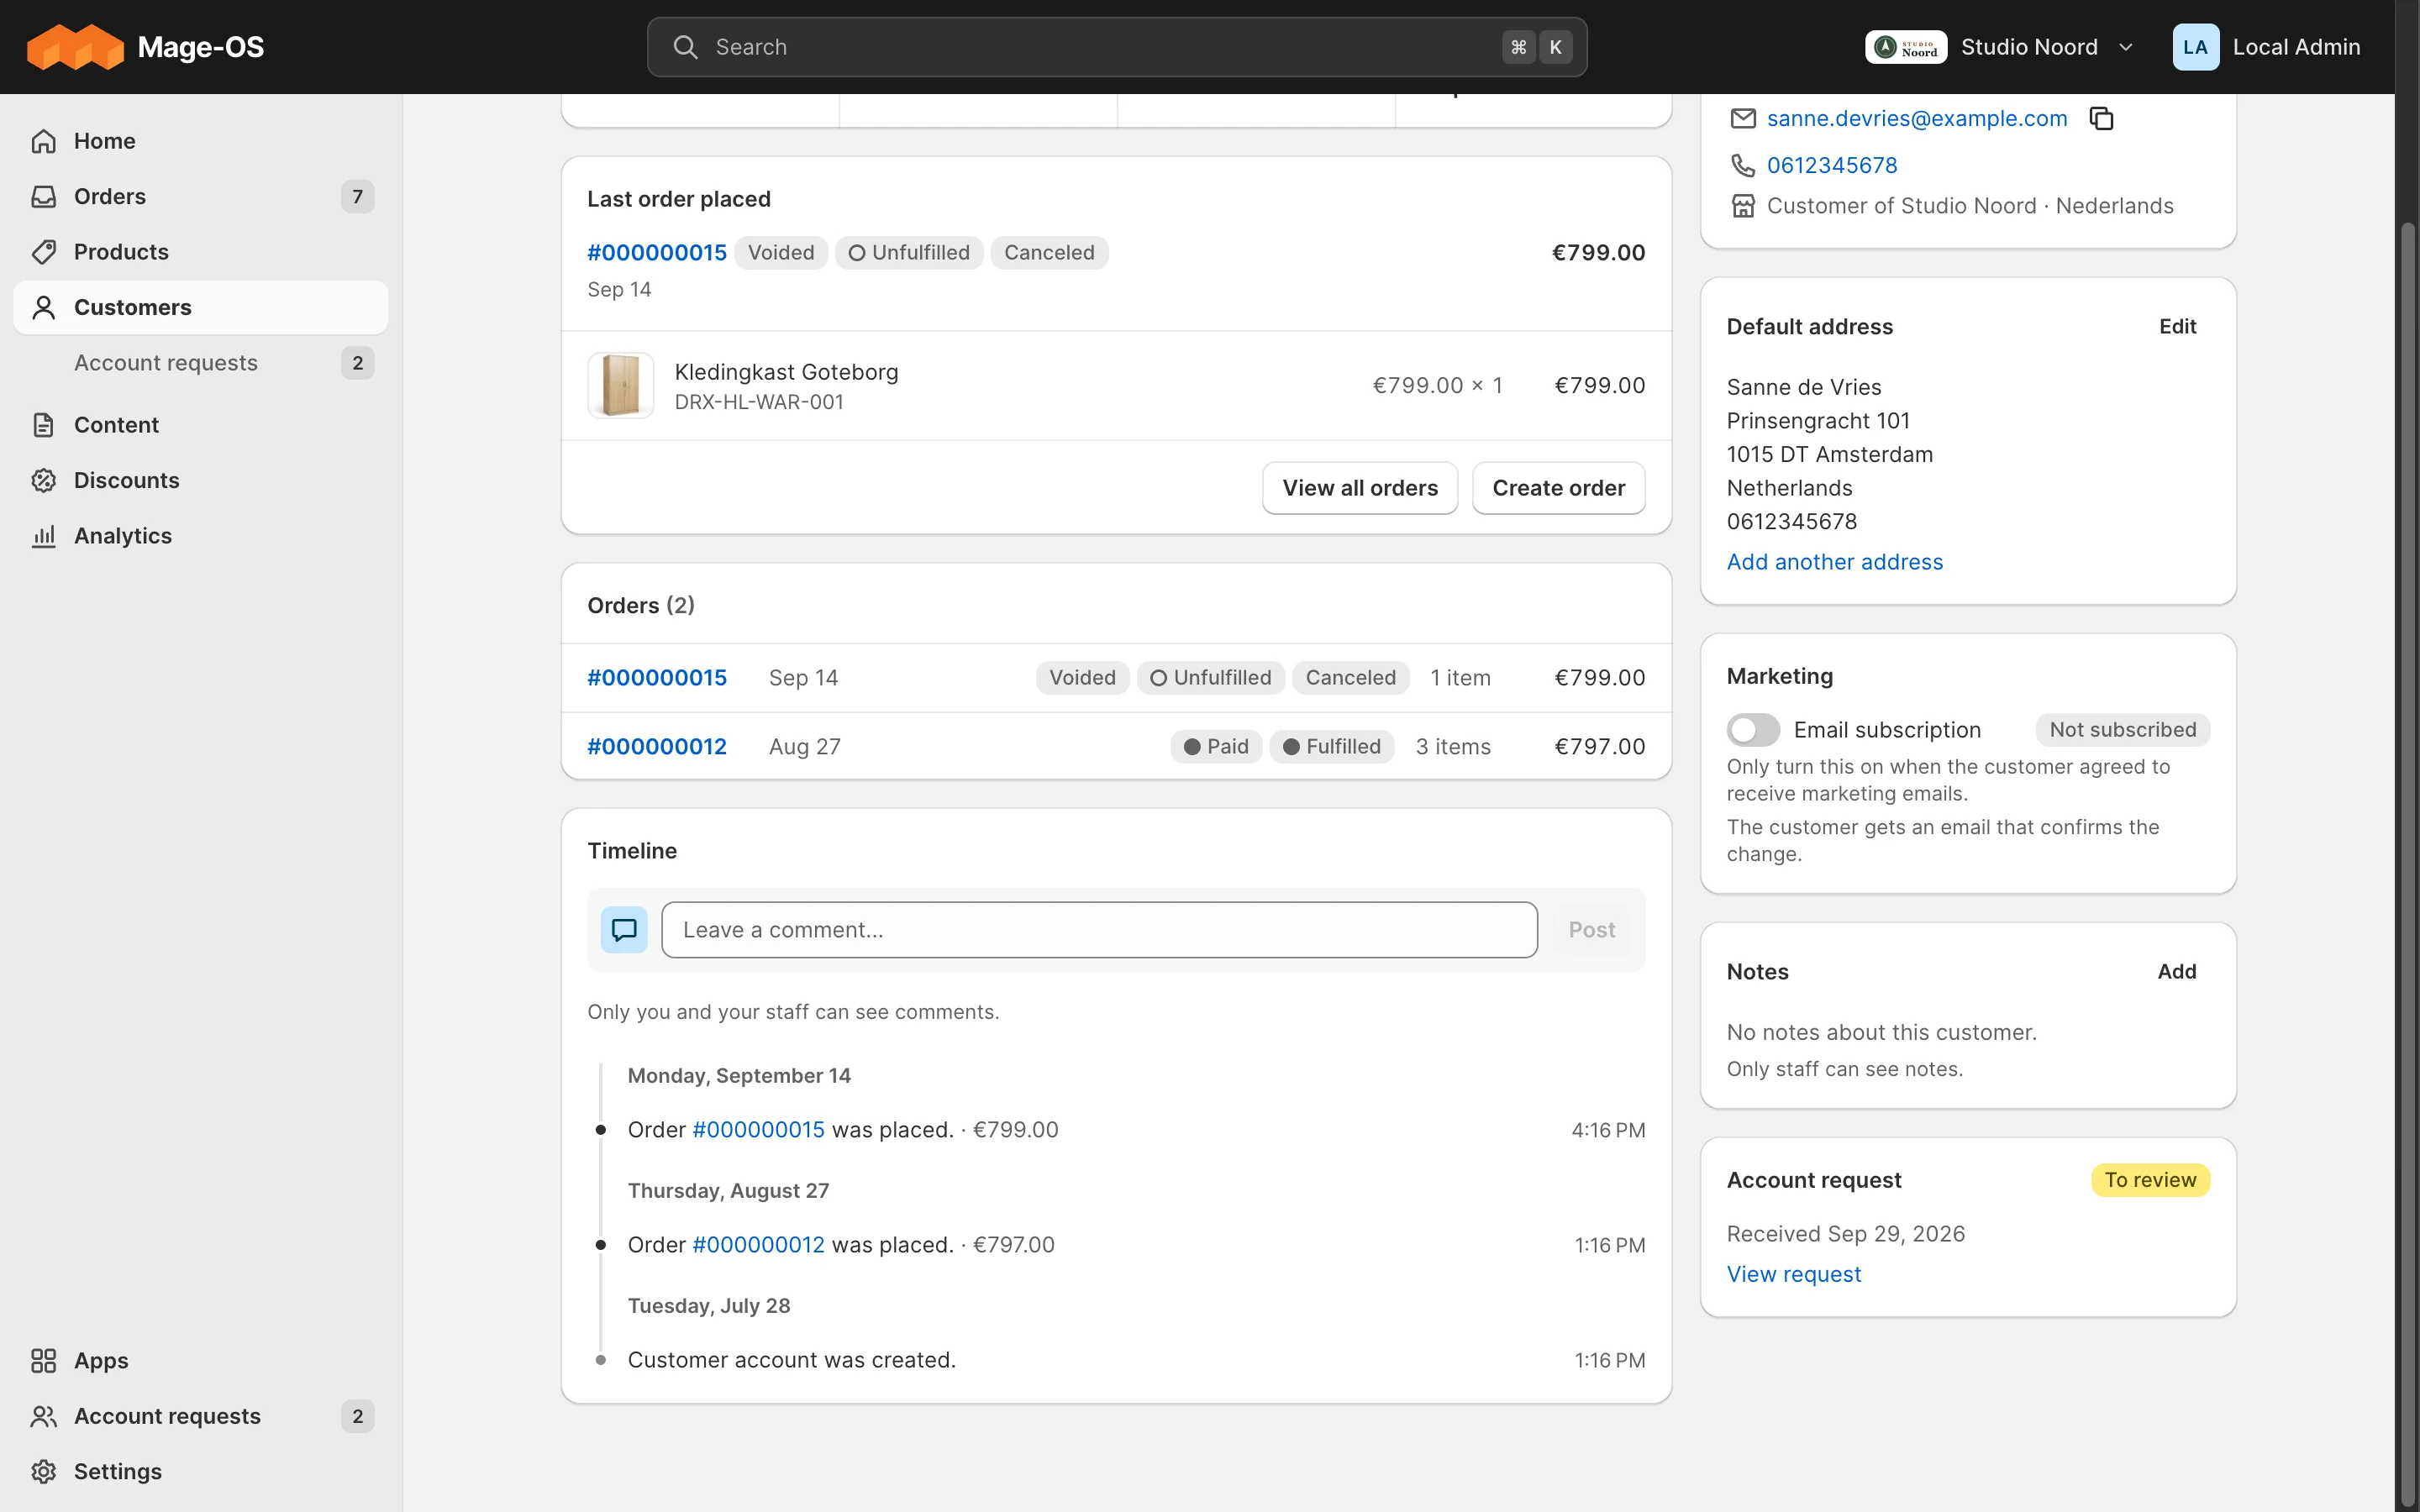Click the comment bubble icon in Timeline
Viewport: 2420px width, 1512px height.
pyautogui.click(x=624, y=930)
